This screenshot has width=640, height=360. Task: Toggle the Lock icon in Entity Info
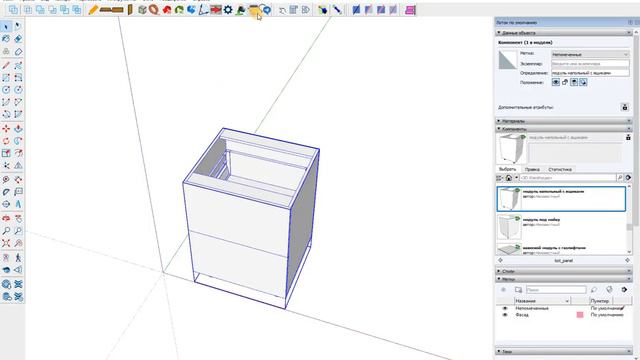coord(565,82)
